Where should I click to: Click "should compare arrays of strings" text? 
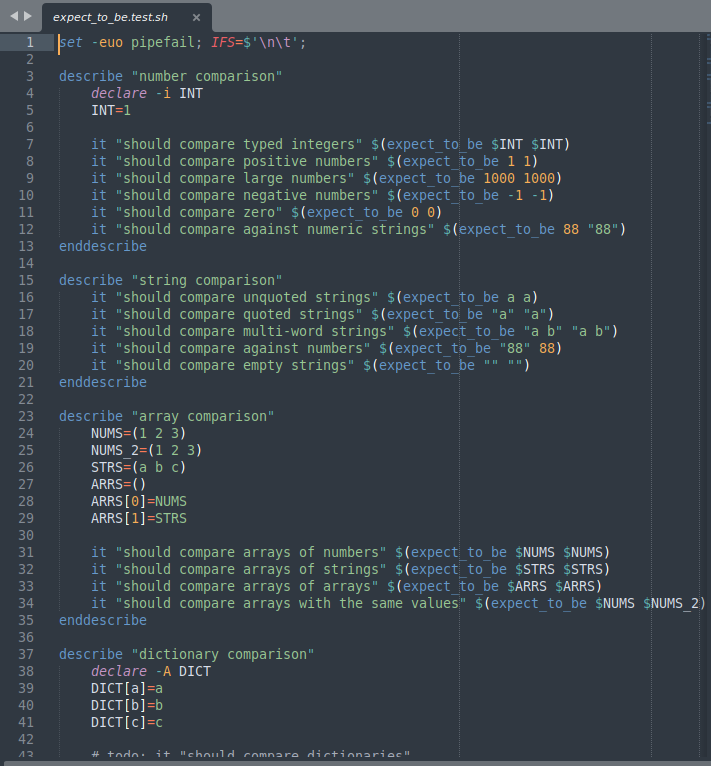click(251, 570)
